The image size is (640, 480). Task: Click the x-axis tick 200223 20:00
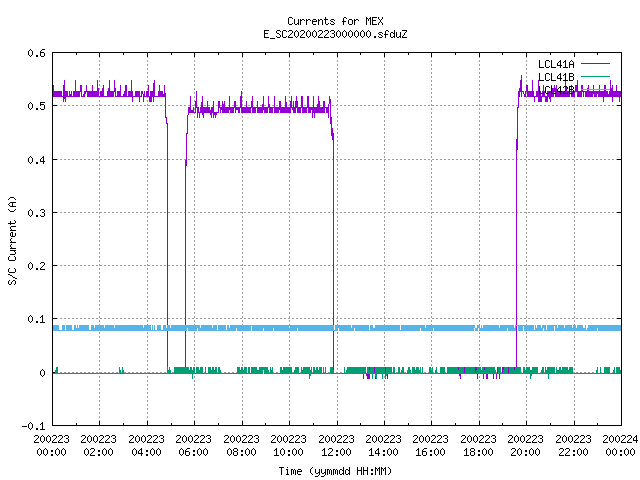526,445
